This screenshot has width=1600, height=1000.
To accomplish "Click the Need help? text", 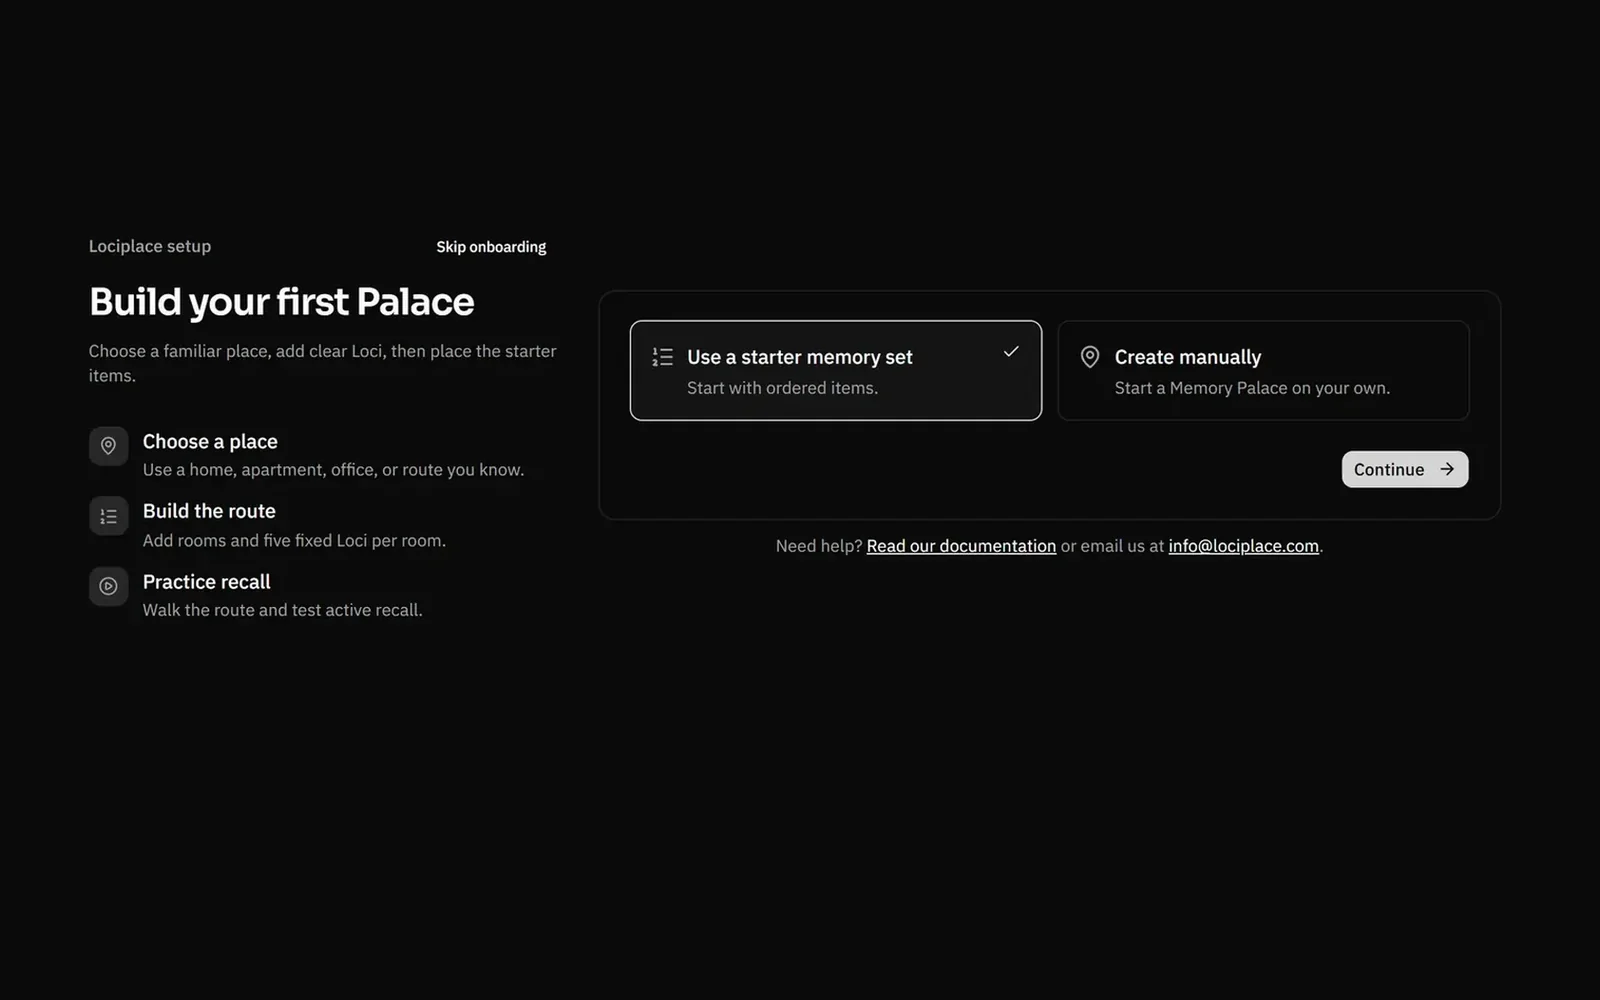I will 819,546.
